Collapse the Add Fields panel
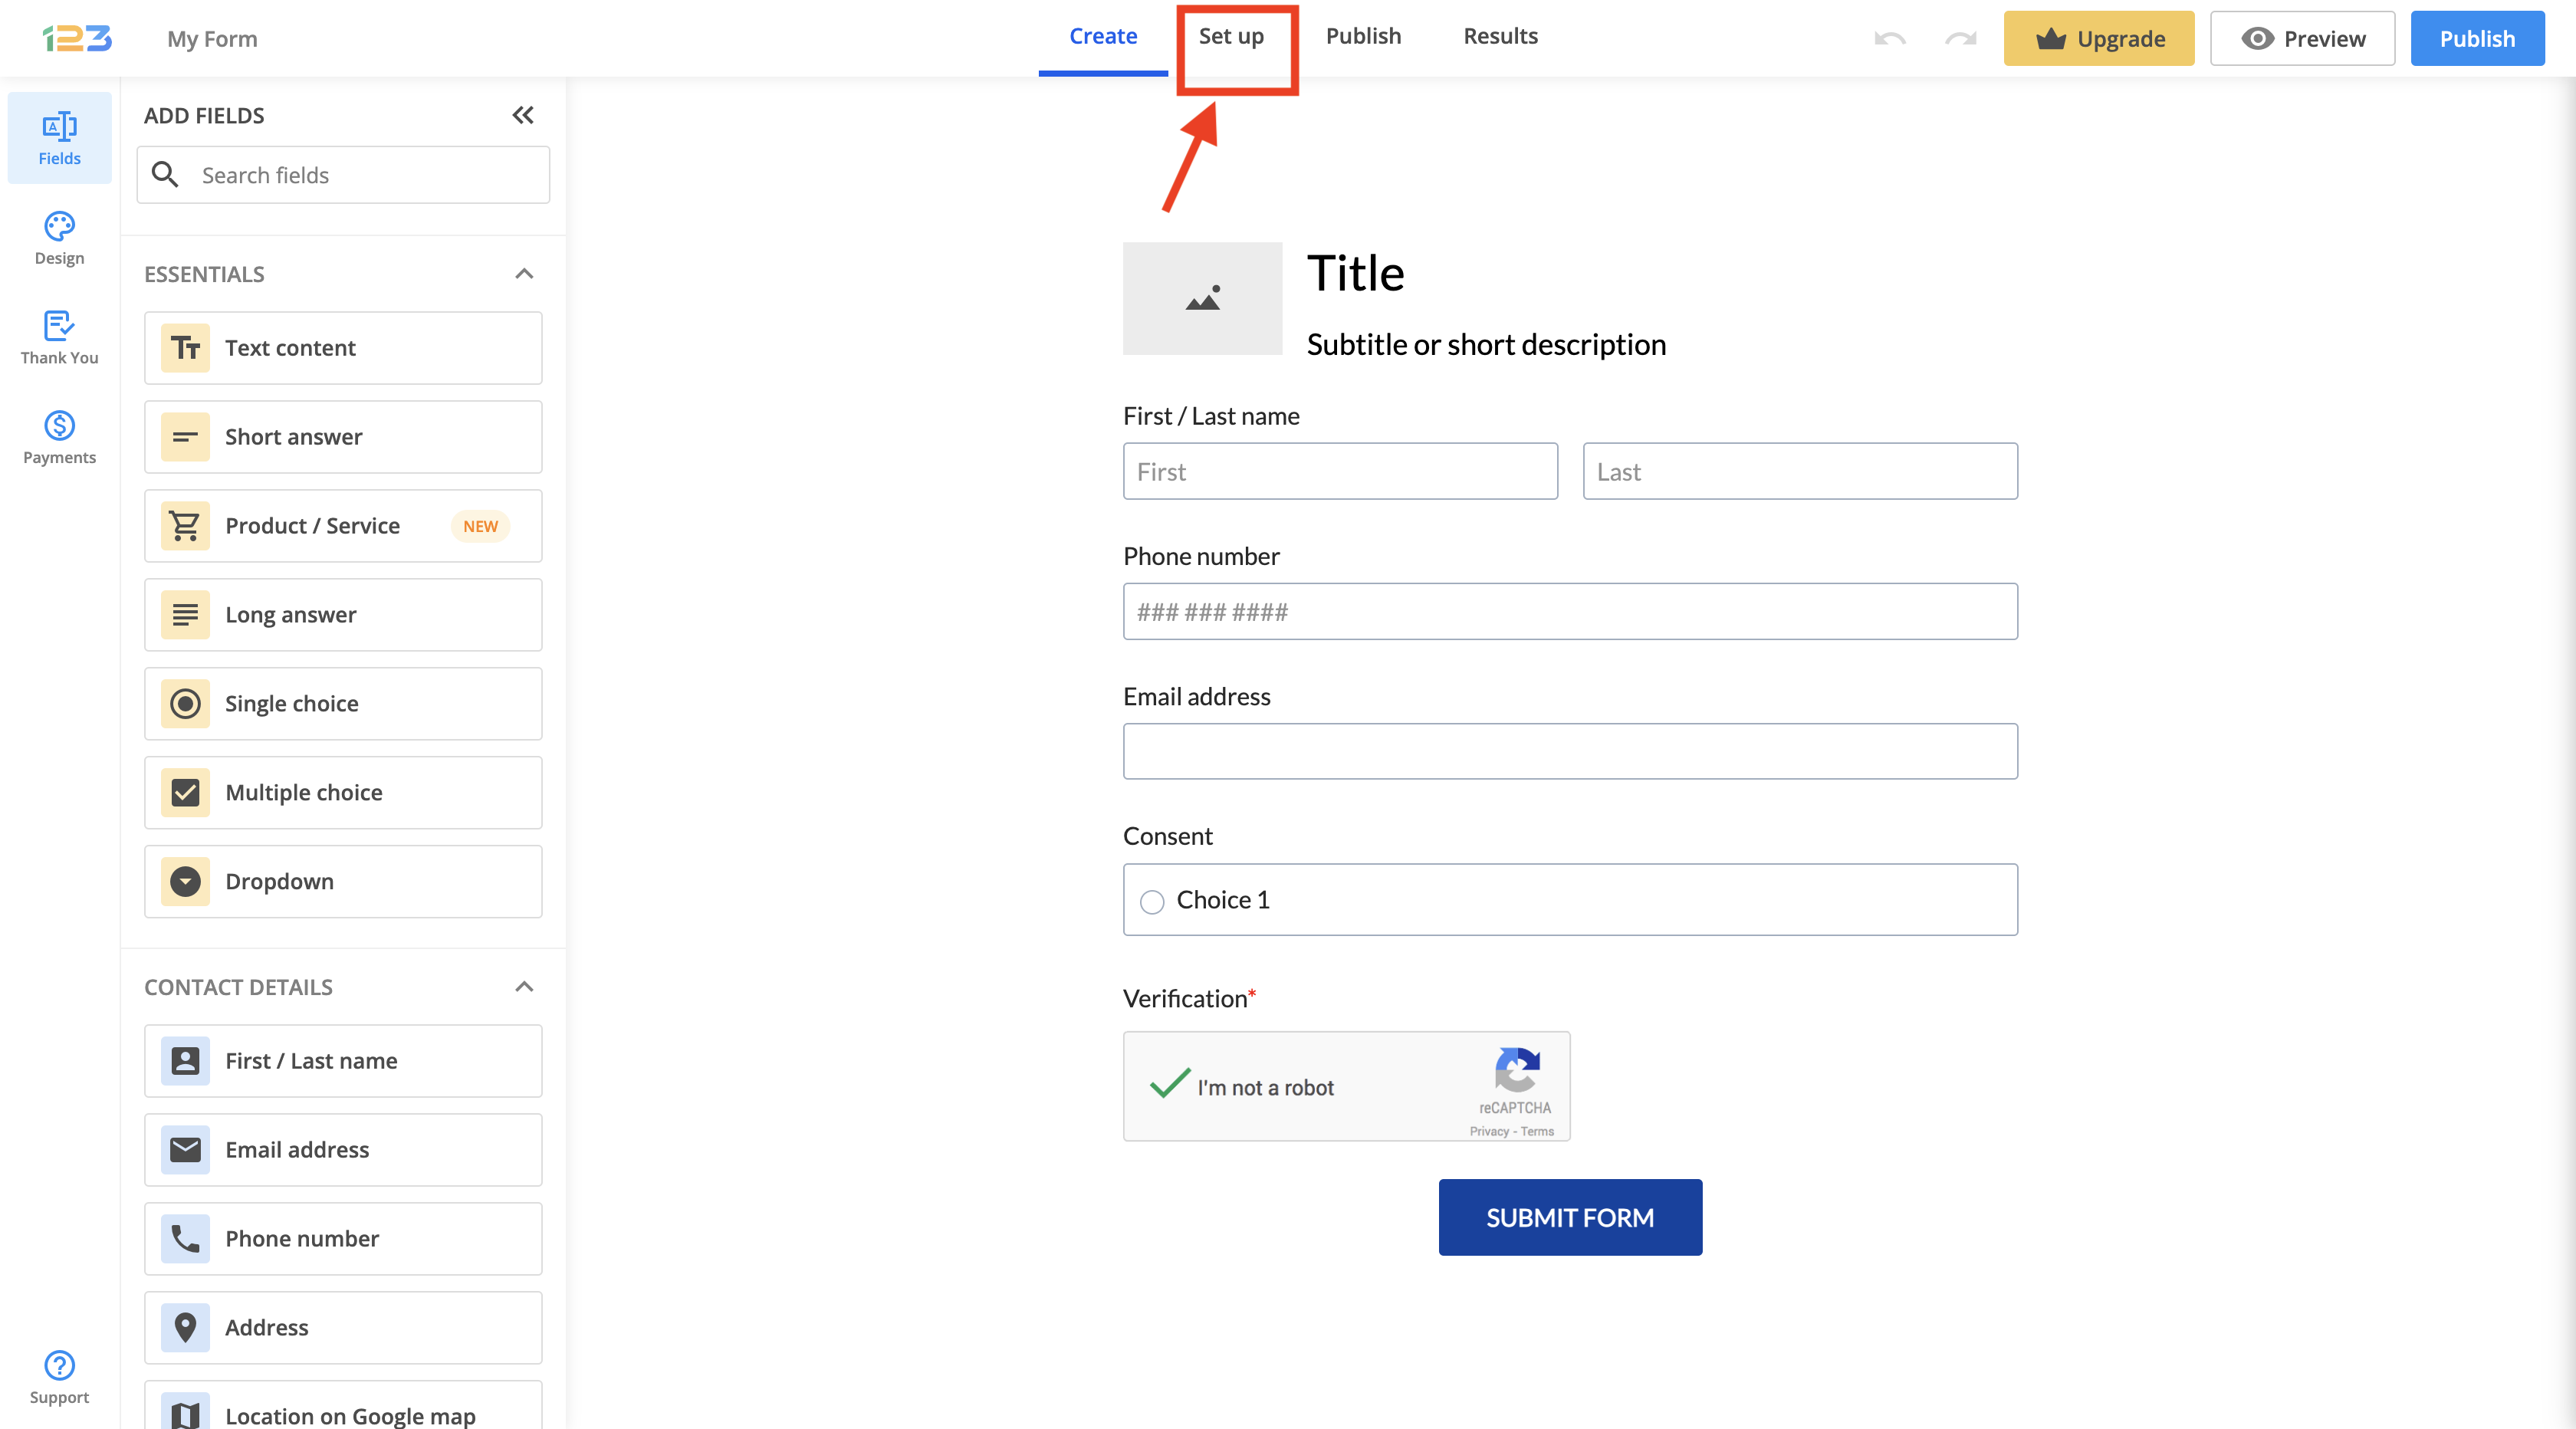Screen dimensions: 2576x1429 (523, 115)
